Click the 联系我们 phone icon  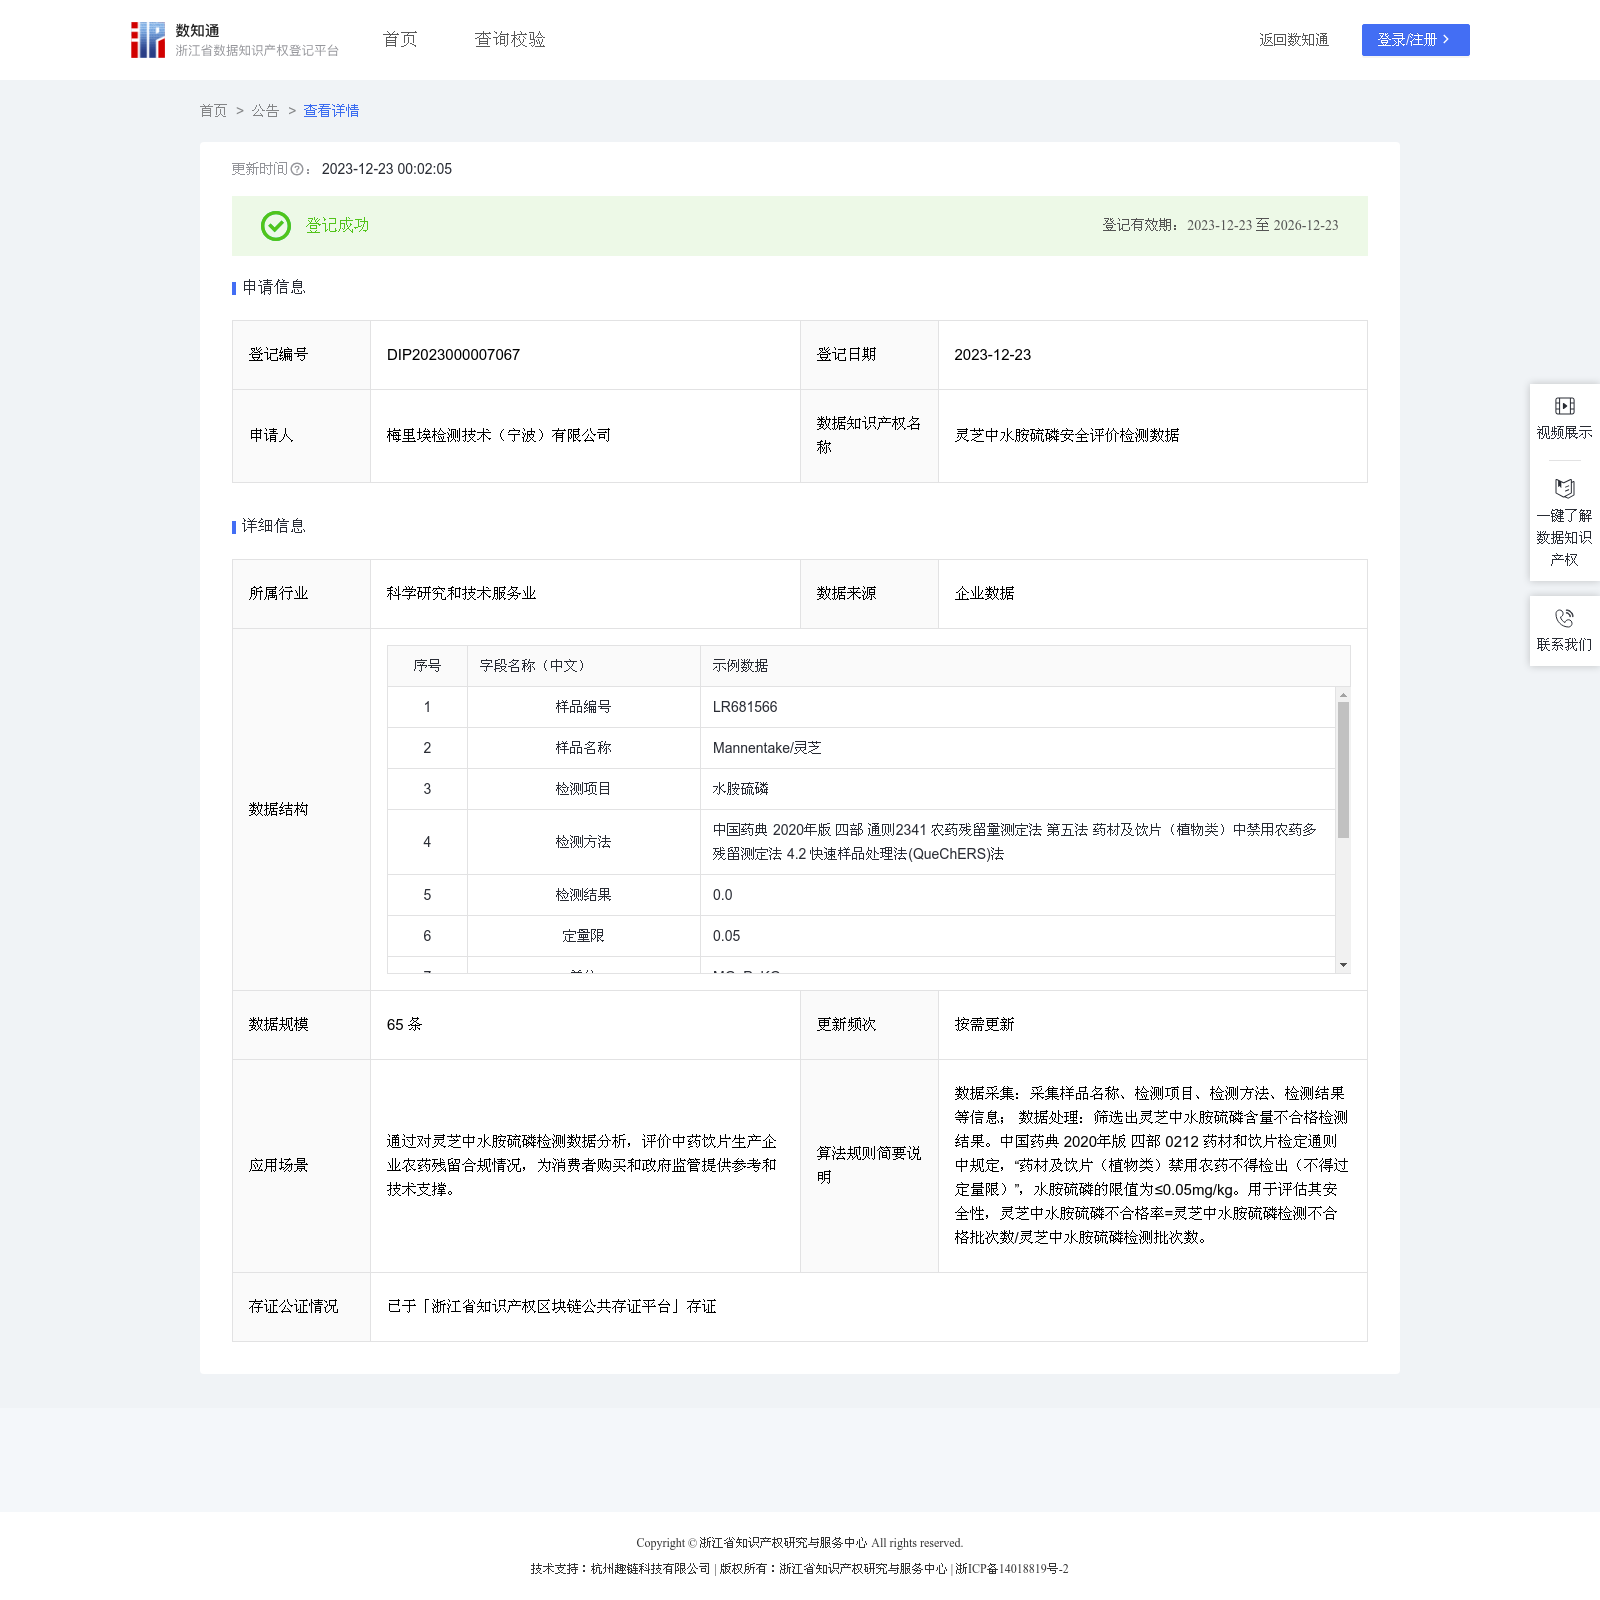[x=1564, y=618]
